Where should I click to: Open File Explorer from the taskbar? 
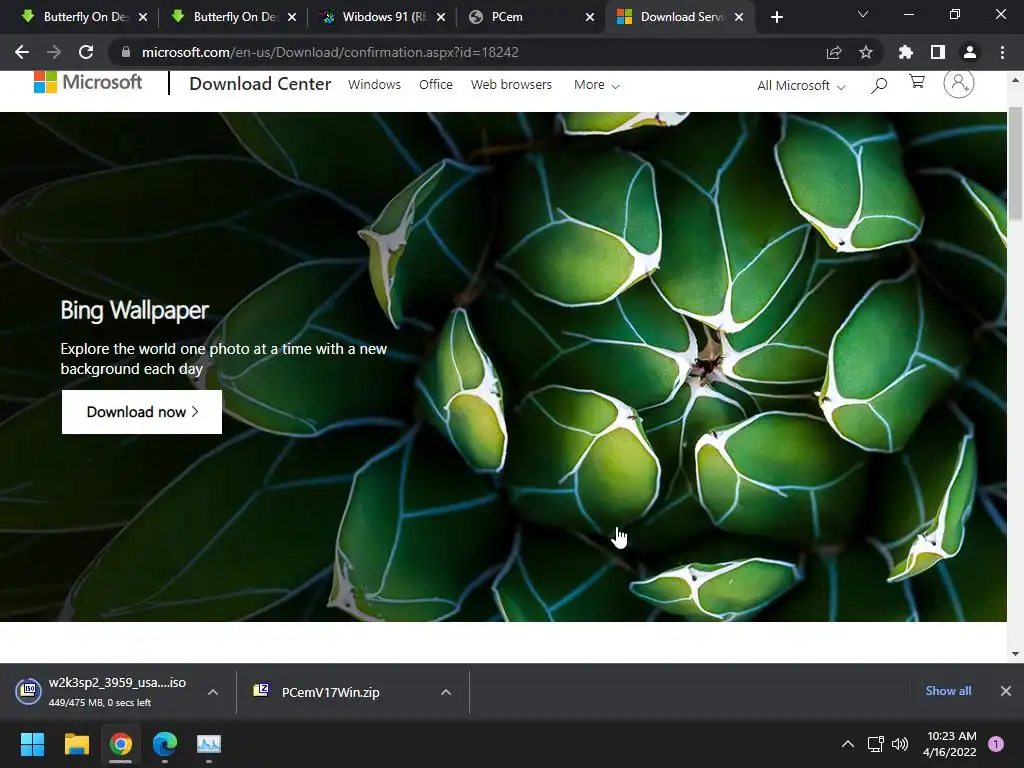tap(76, 744)
